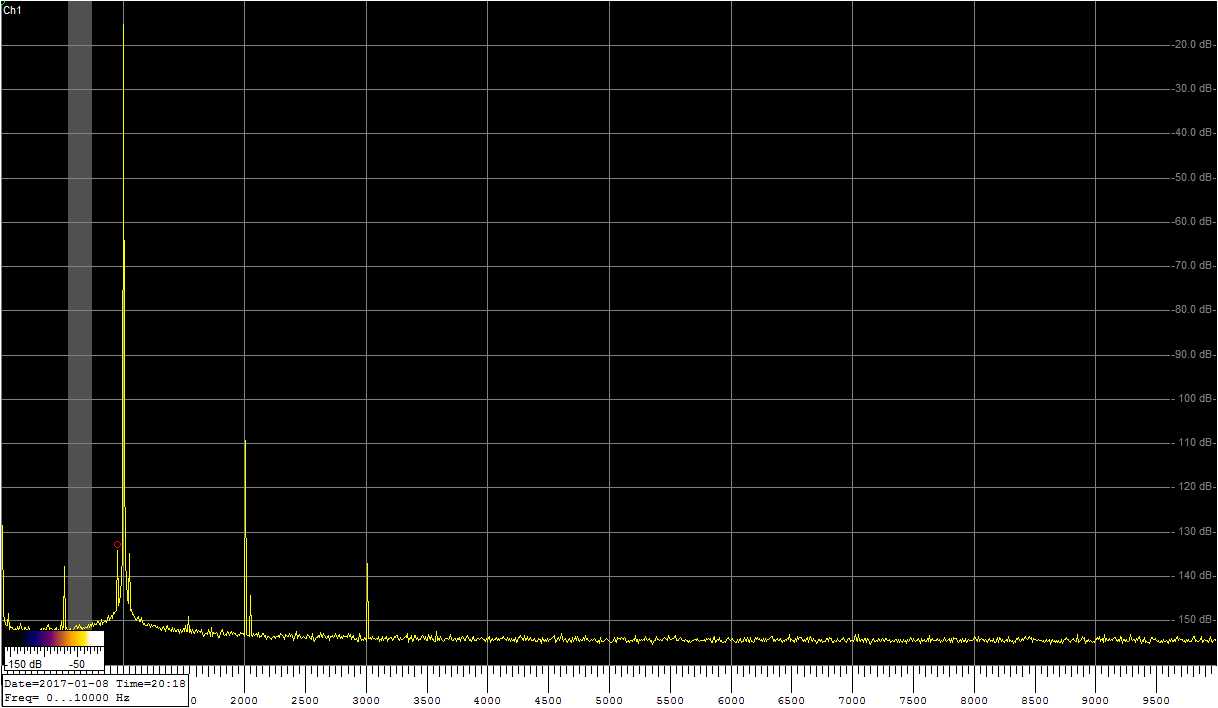1218x708 pixels.
Task: Click the 9500 Hz frequency axis label
Action: [1157, 701]
